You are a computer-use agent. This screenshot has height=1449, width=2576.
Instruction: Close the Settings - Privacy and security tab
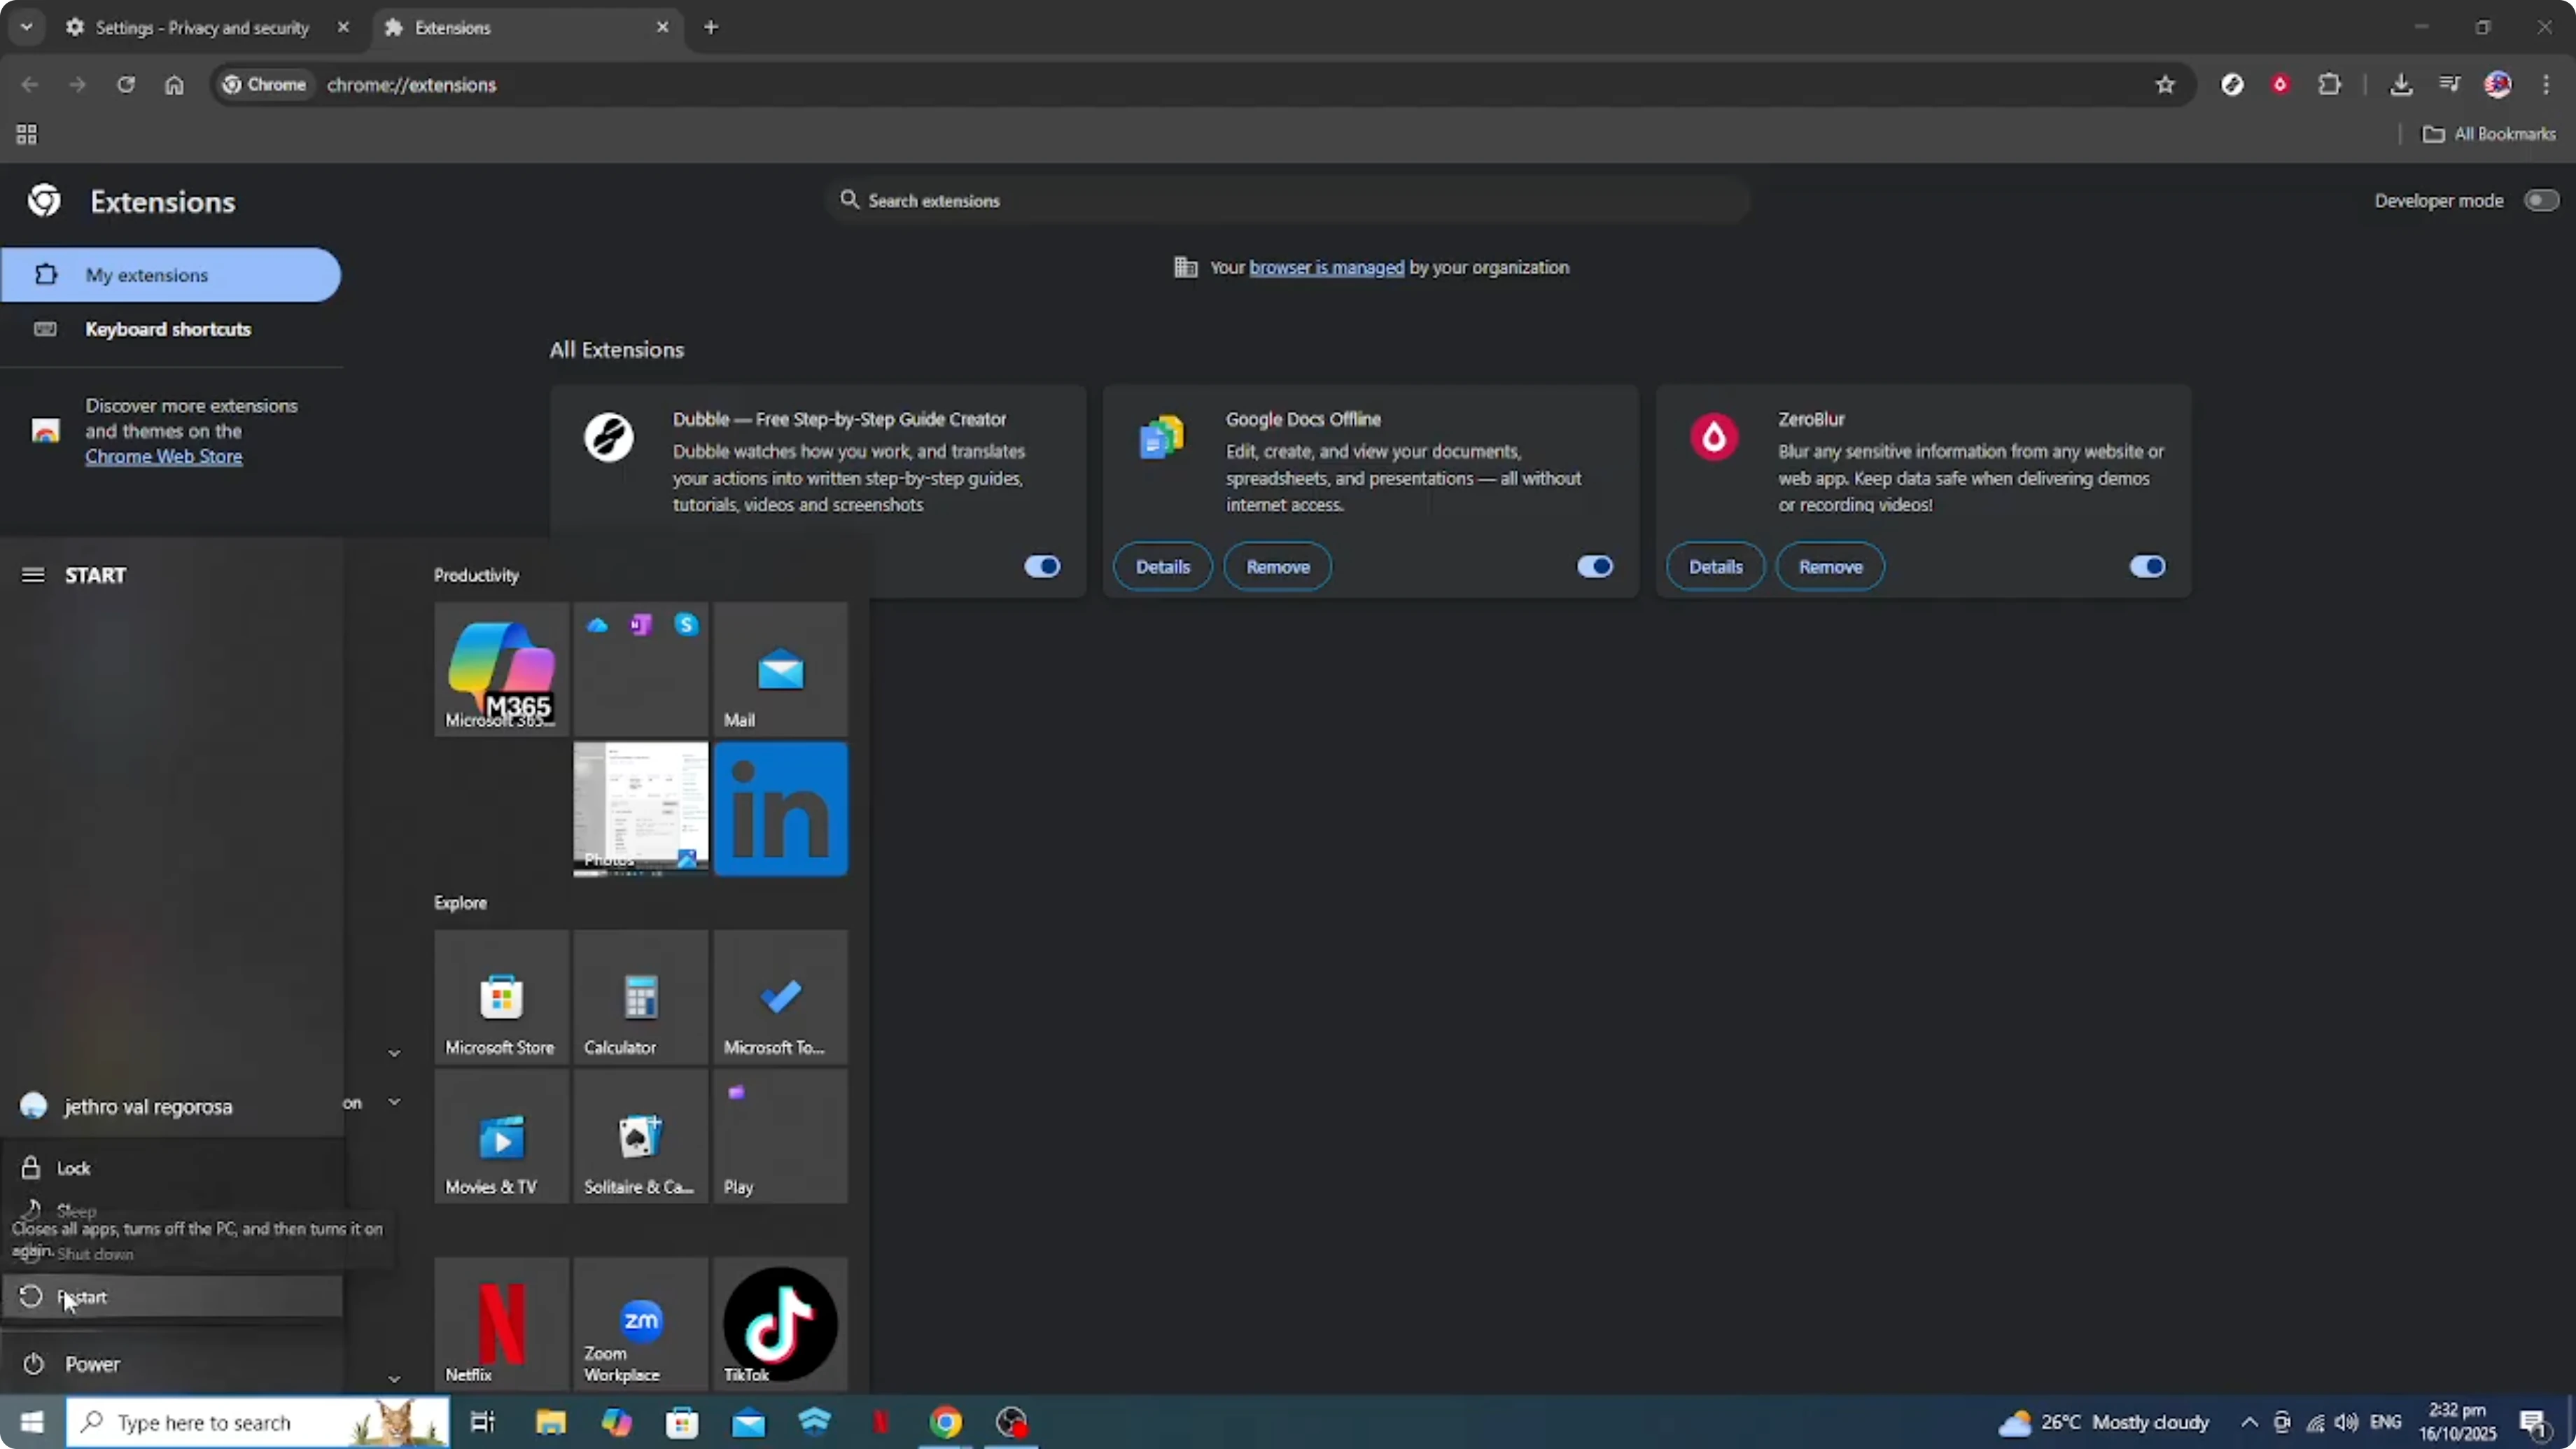343,27
